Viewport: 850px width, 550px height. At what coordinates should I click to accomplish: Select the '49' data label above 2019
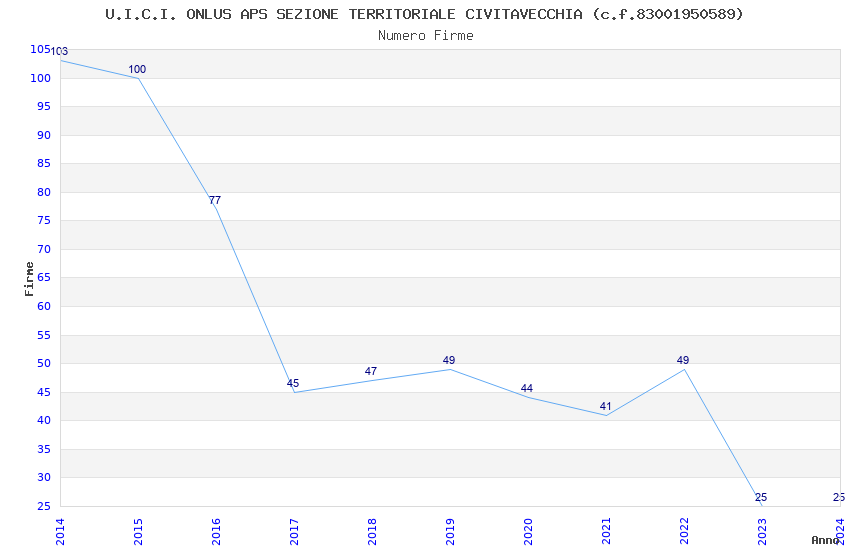pos(449,360)
